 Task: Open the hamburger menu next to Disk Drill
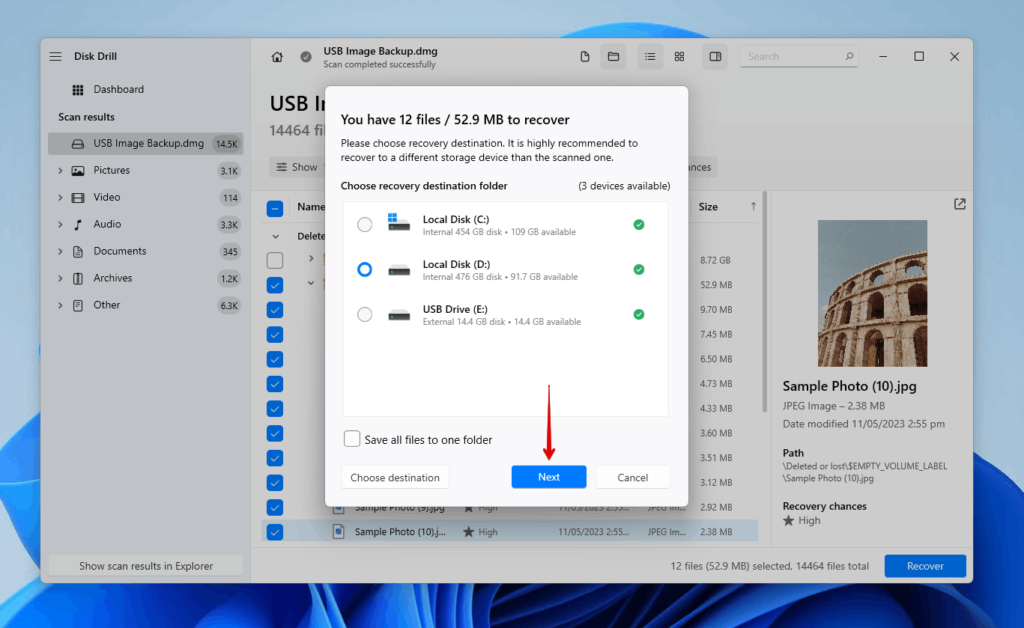[56, 56]
